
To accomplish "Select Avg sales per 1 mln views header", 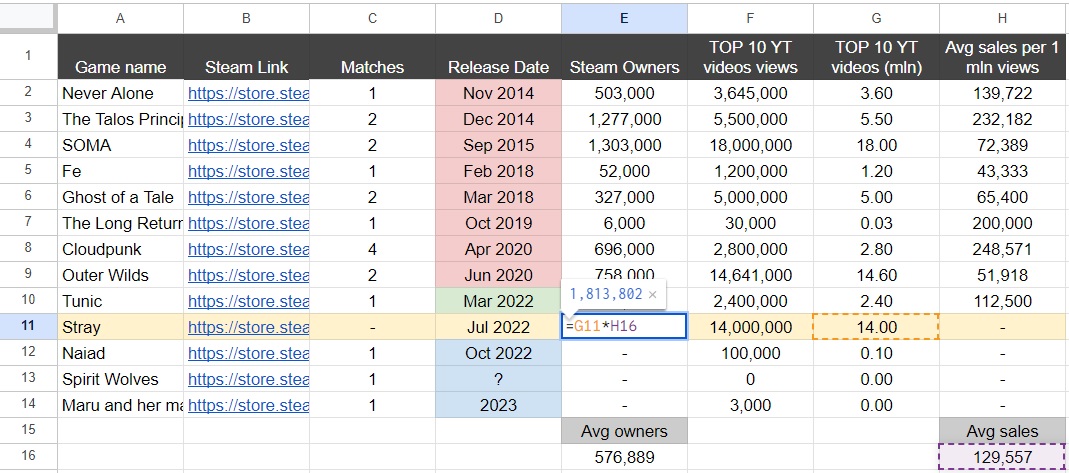I will [1004, 57].
